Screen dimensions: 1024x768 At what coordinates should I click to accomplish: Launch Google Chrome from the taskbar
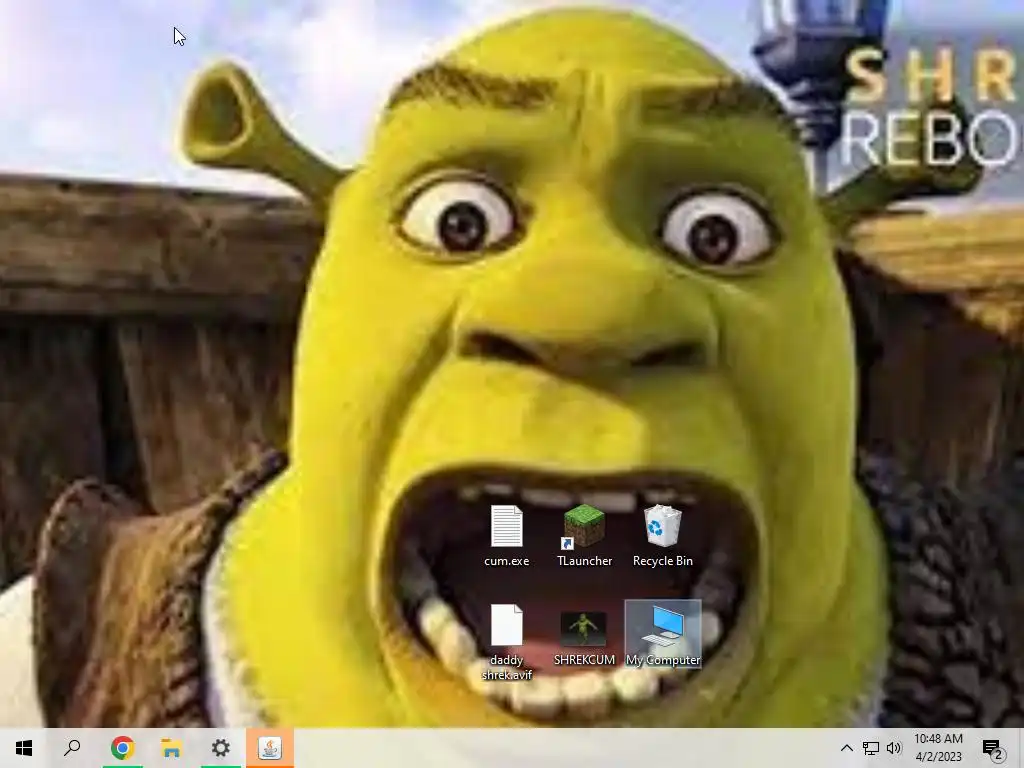click(x=122, y=748)
